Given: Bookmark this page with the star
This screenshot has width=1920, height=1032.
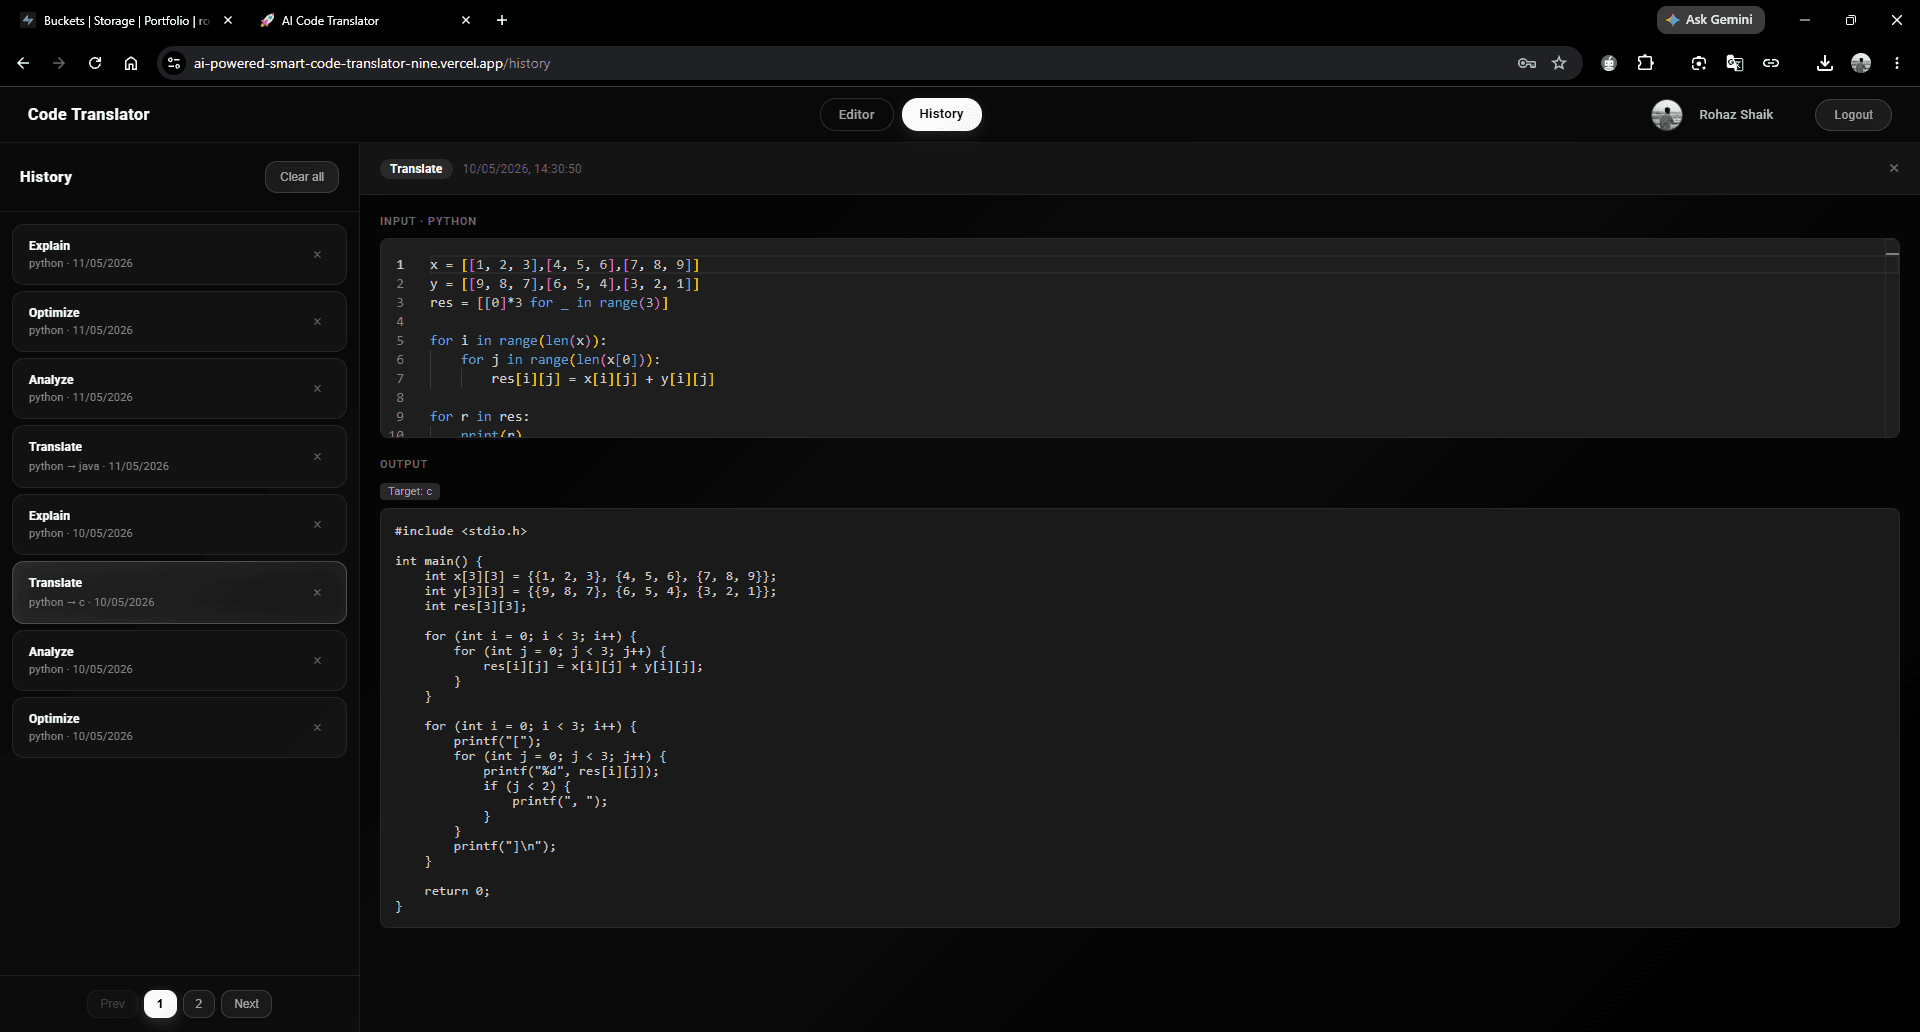Looking at the screenshot, I should click(x=1559, y=63).
